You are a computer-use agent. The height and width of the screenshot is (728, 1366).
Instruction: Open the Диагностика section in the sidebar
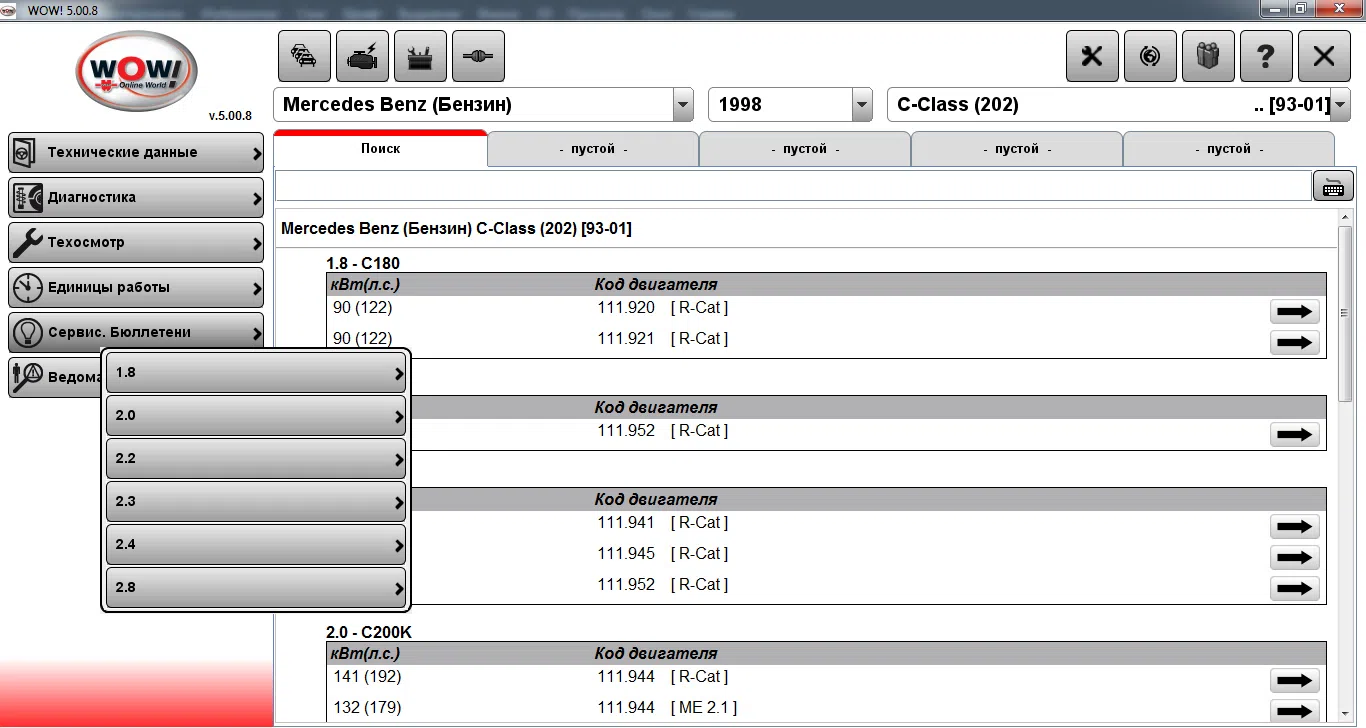(x=136, y=197)
